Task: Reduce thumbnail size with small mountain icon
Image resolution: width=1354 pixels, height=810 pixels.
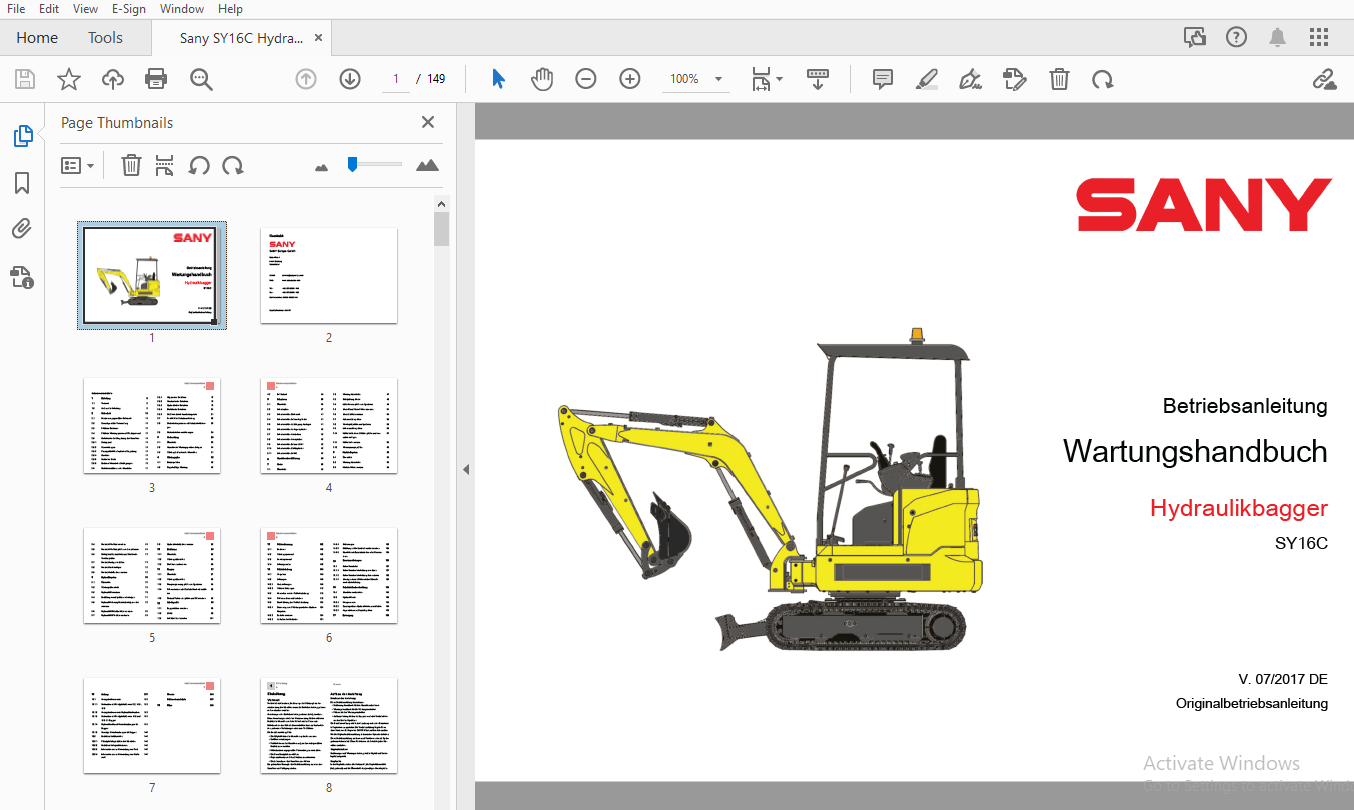Action: click(x=321, y=167)
